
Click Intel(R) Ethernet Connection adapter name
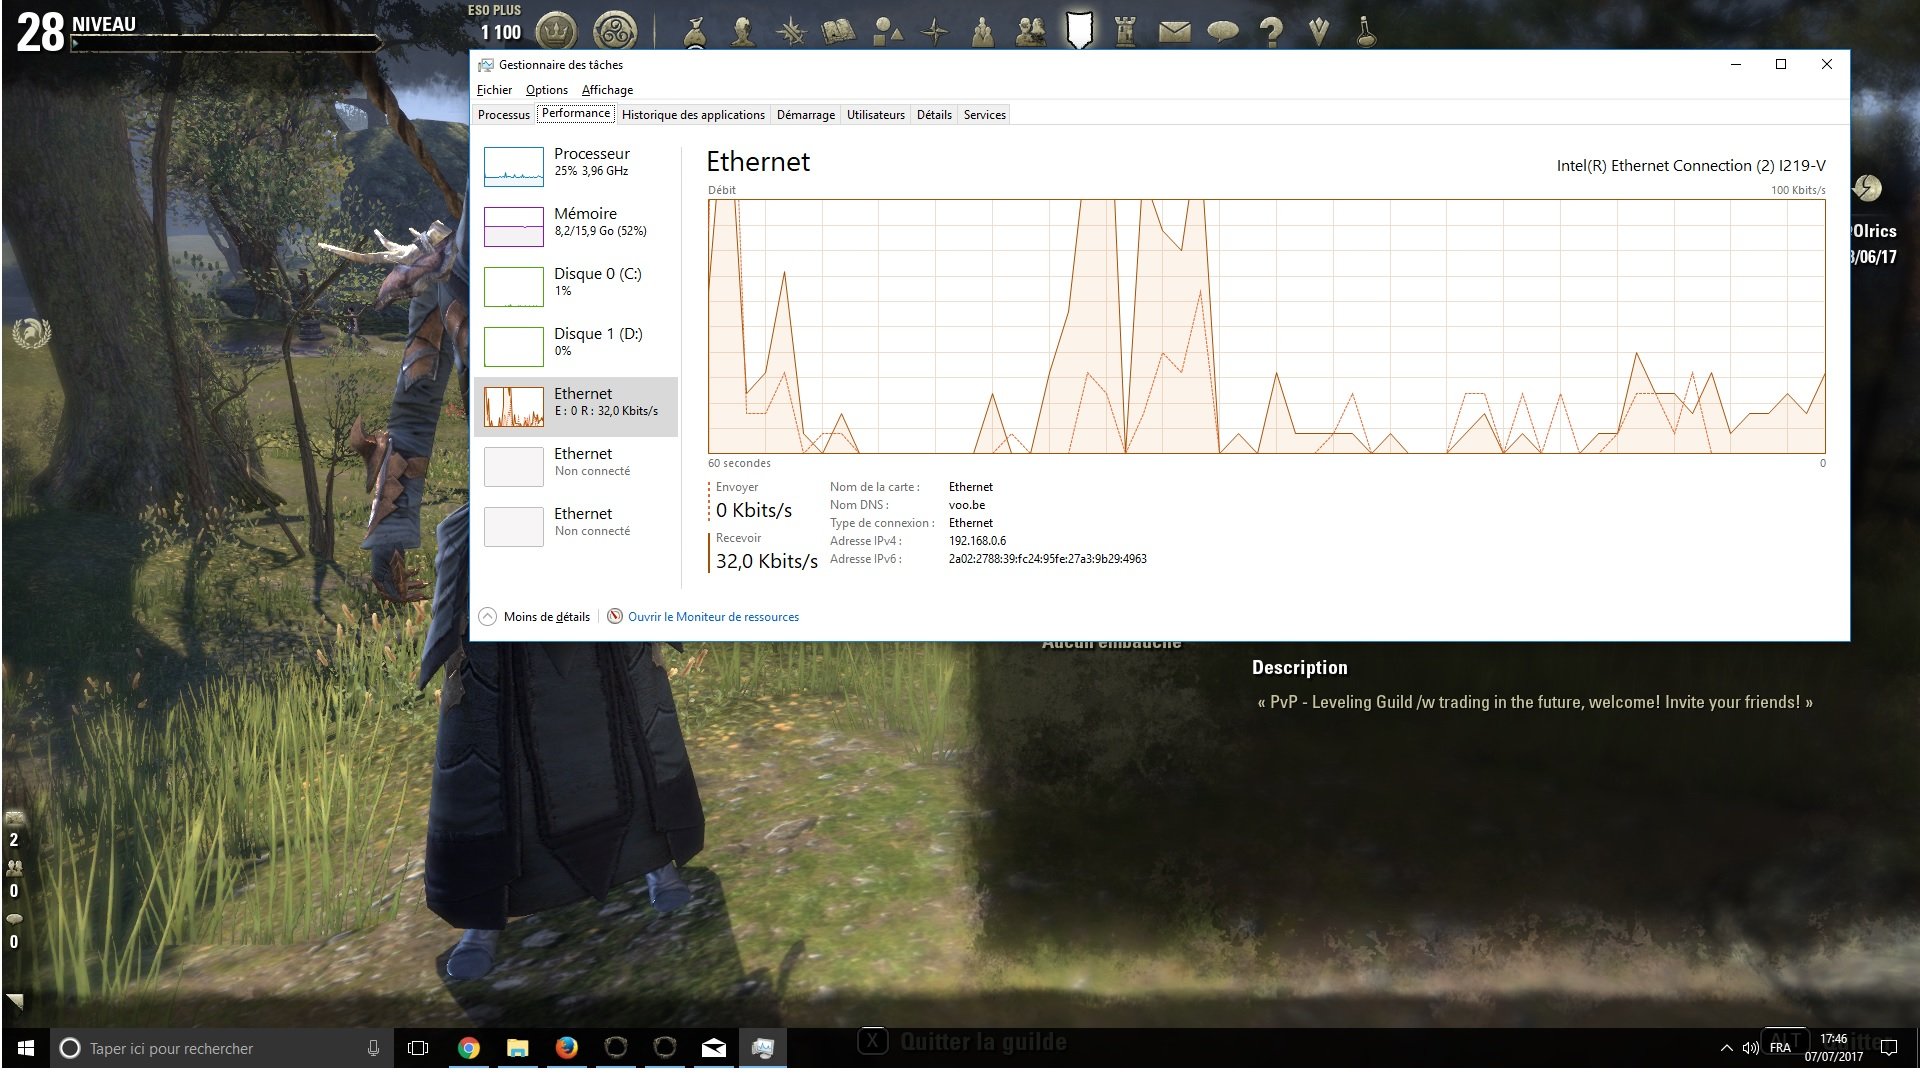(x=1691, y=166)
